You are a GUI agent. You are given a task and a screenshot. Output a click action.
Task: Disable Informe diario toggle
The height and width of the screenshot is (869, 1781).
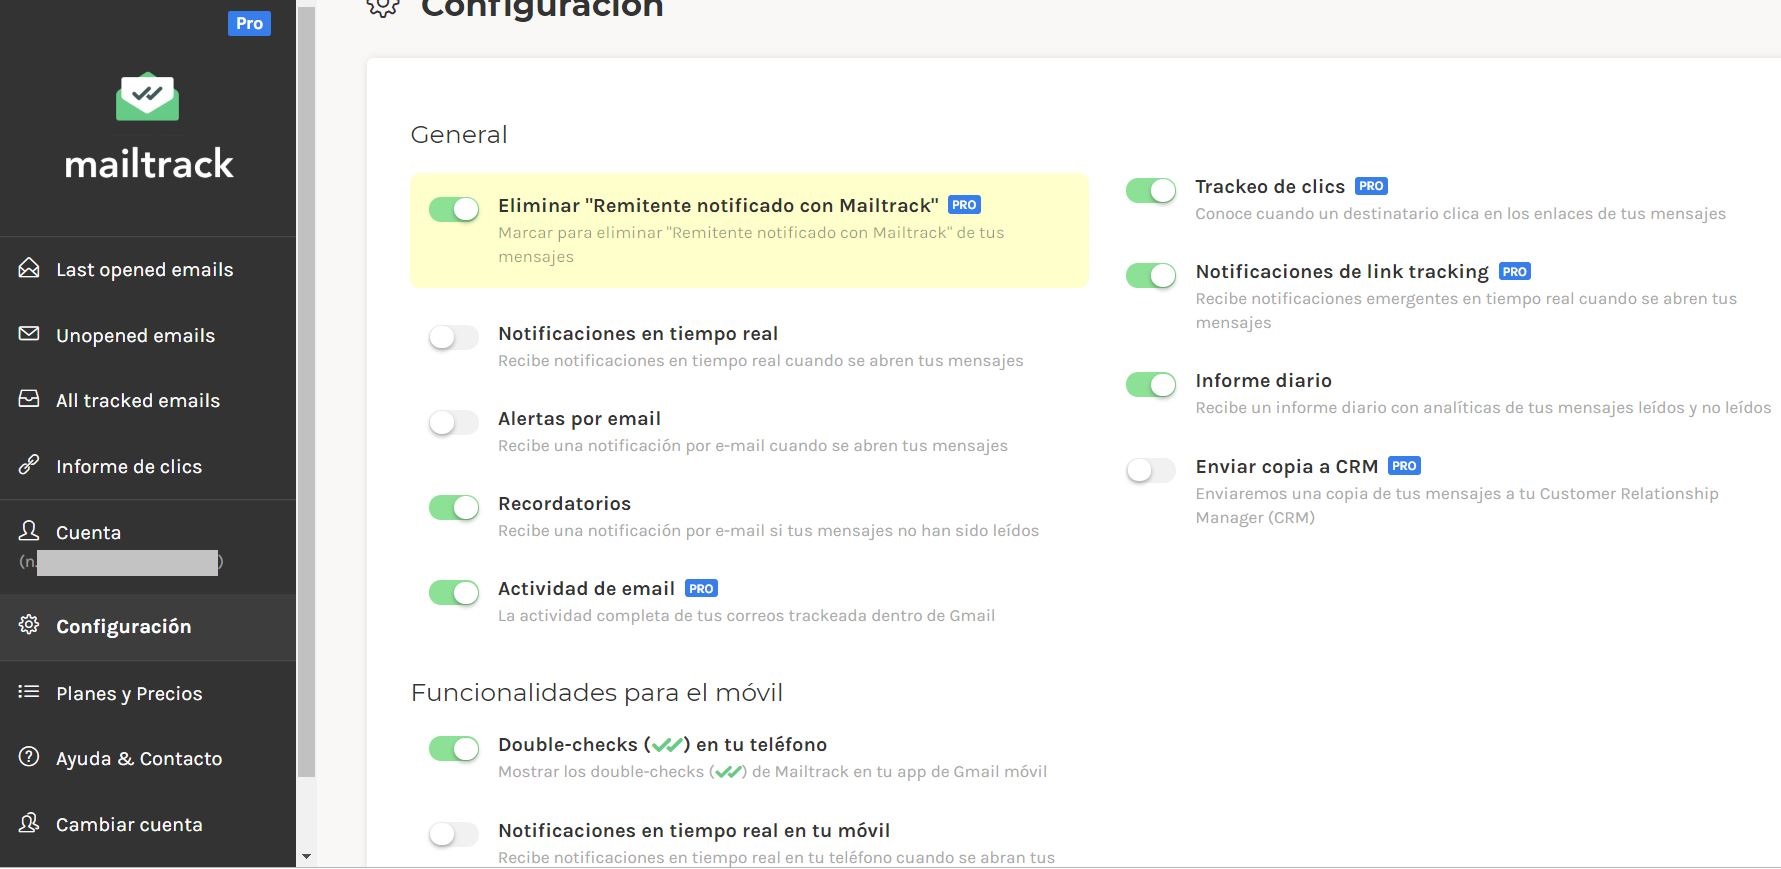point(1151,384)
